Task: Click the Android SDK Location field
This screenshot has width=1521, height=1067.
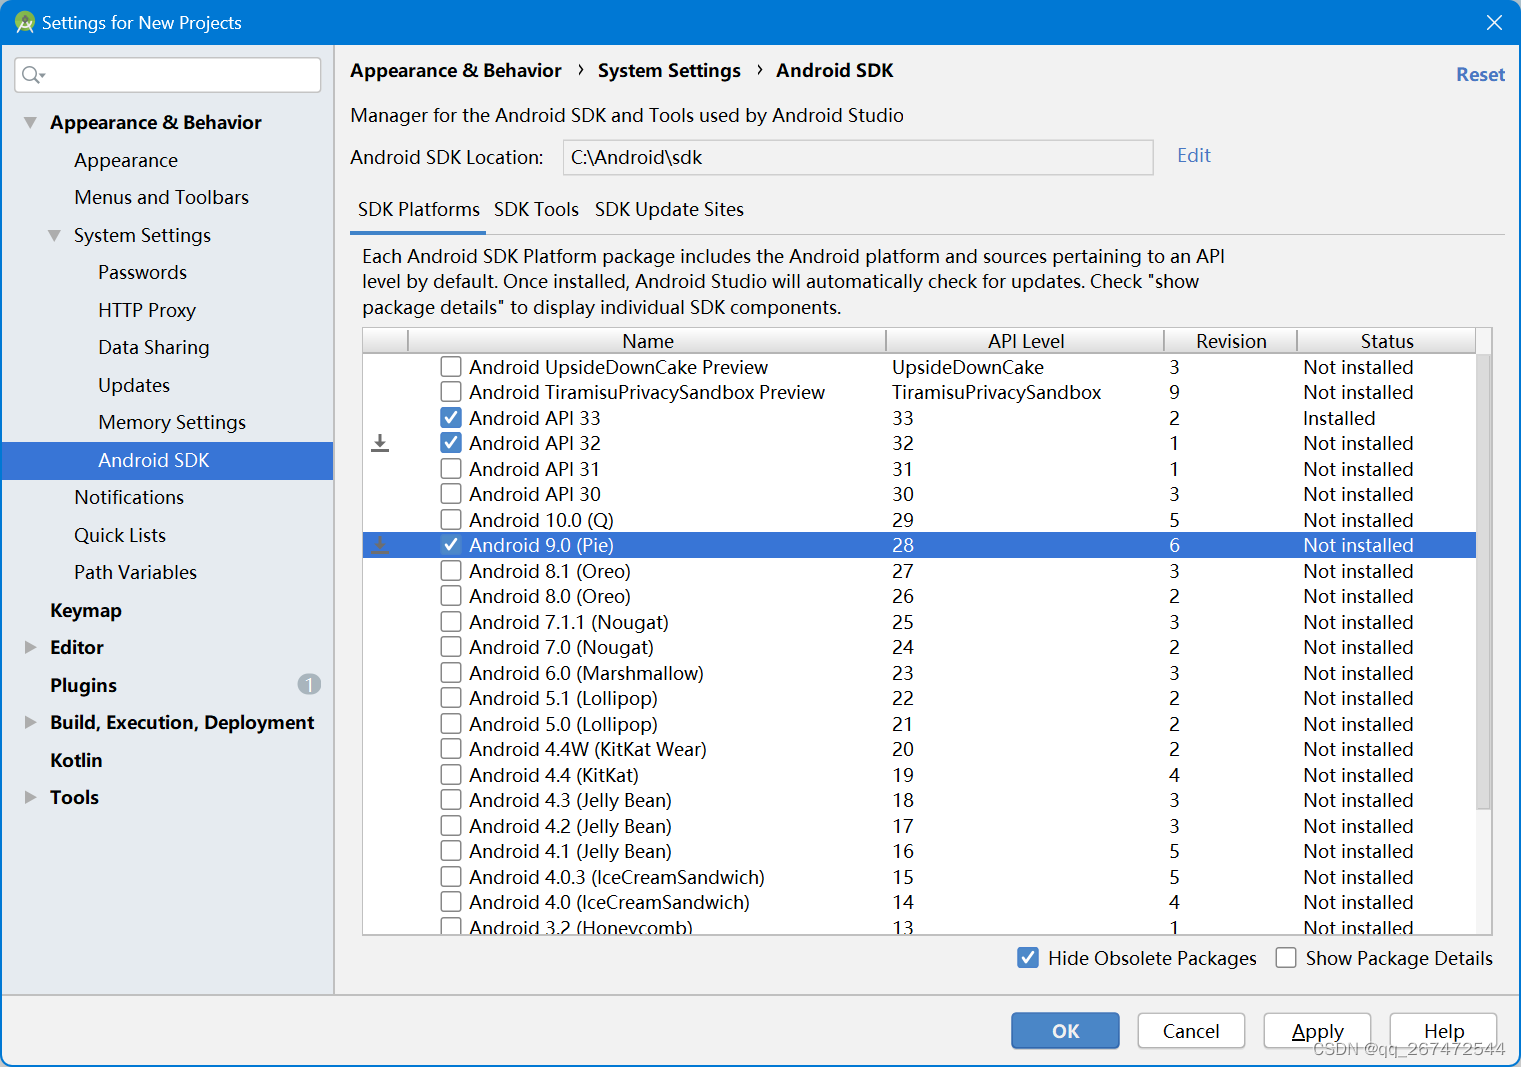Action: (858, 157)
